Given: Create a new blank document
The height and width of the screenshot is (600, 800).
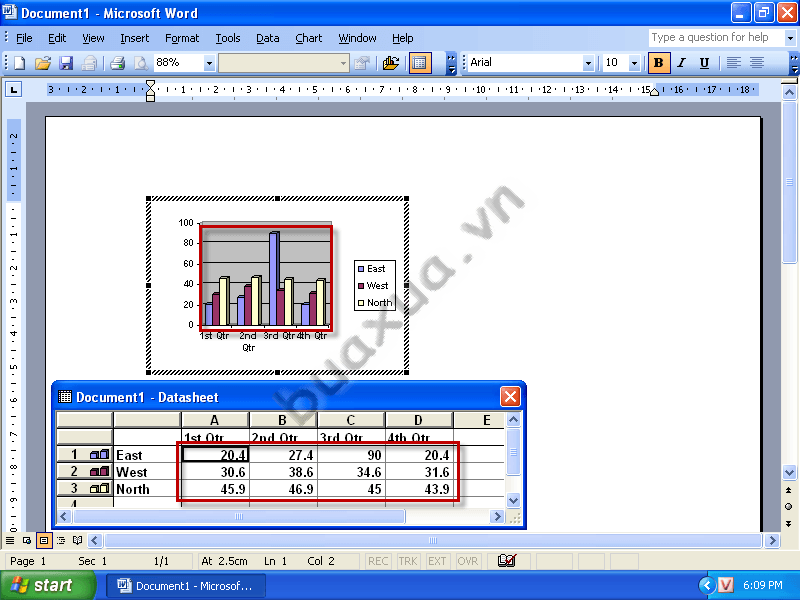Looking at the screenshot, I should pos(19,63).
